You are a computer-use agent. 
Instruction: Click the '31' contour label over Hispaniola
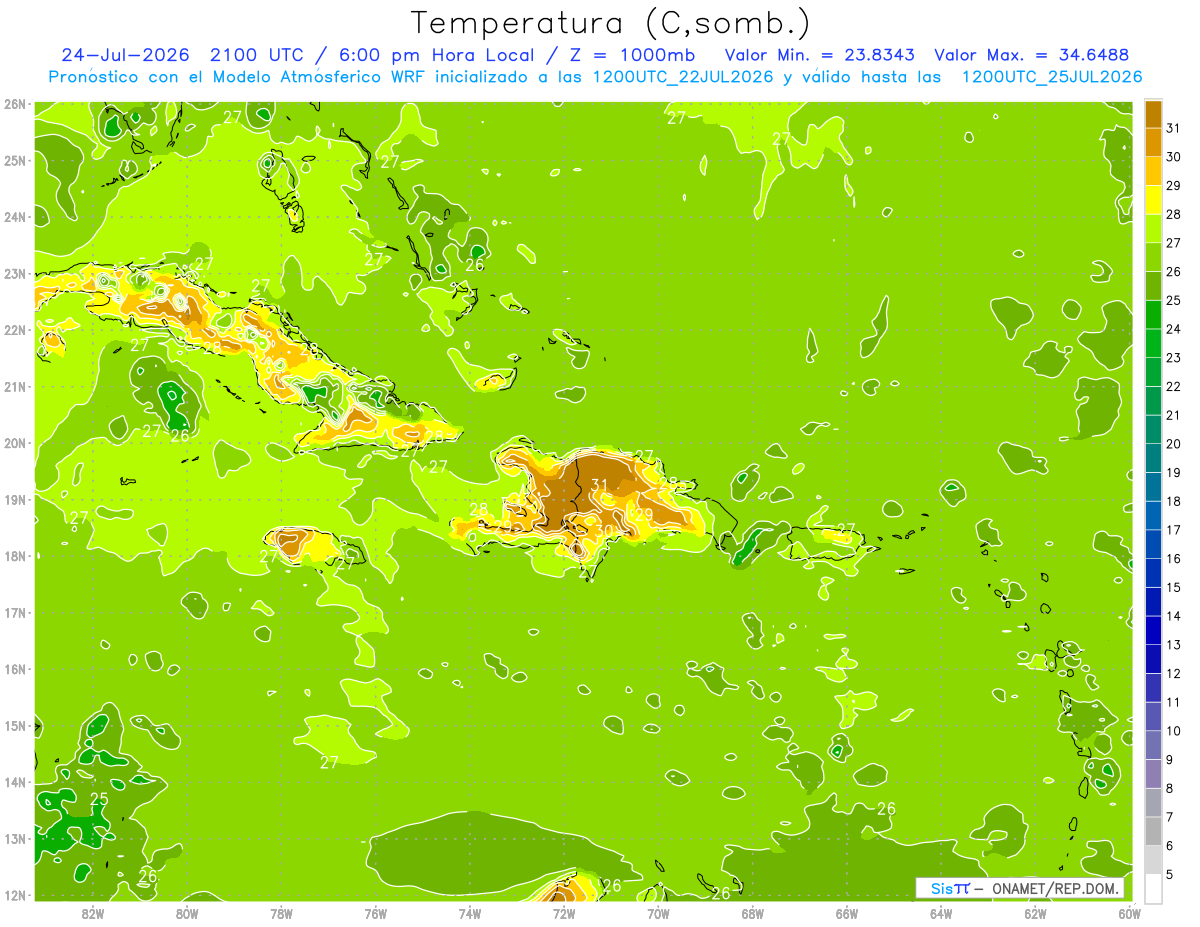coord(600,486)
